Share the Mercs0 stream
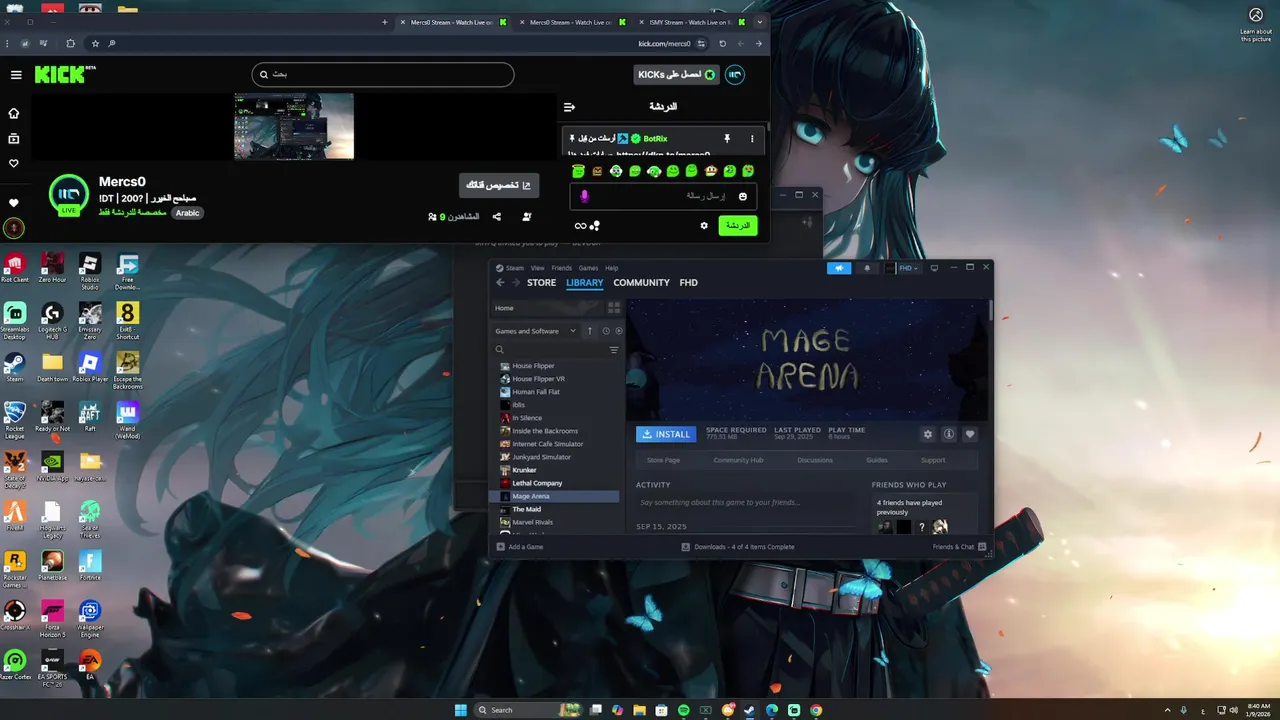1280x720 pixels. 497,216
